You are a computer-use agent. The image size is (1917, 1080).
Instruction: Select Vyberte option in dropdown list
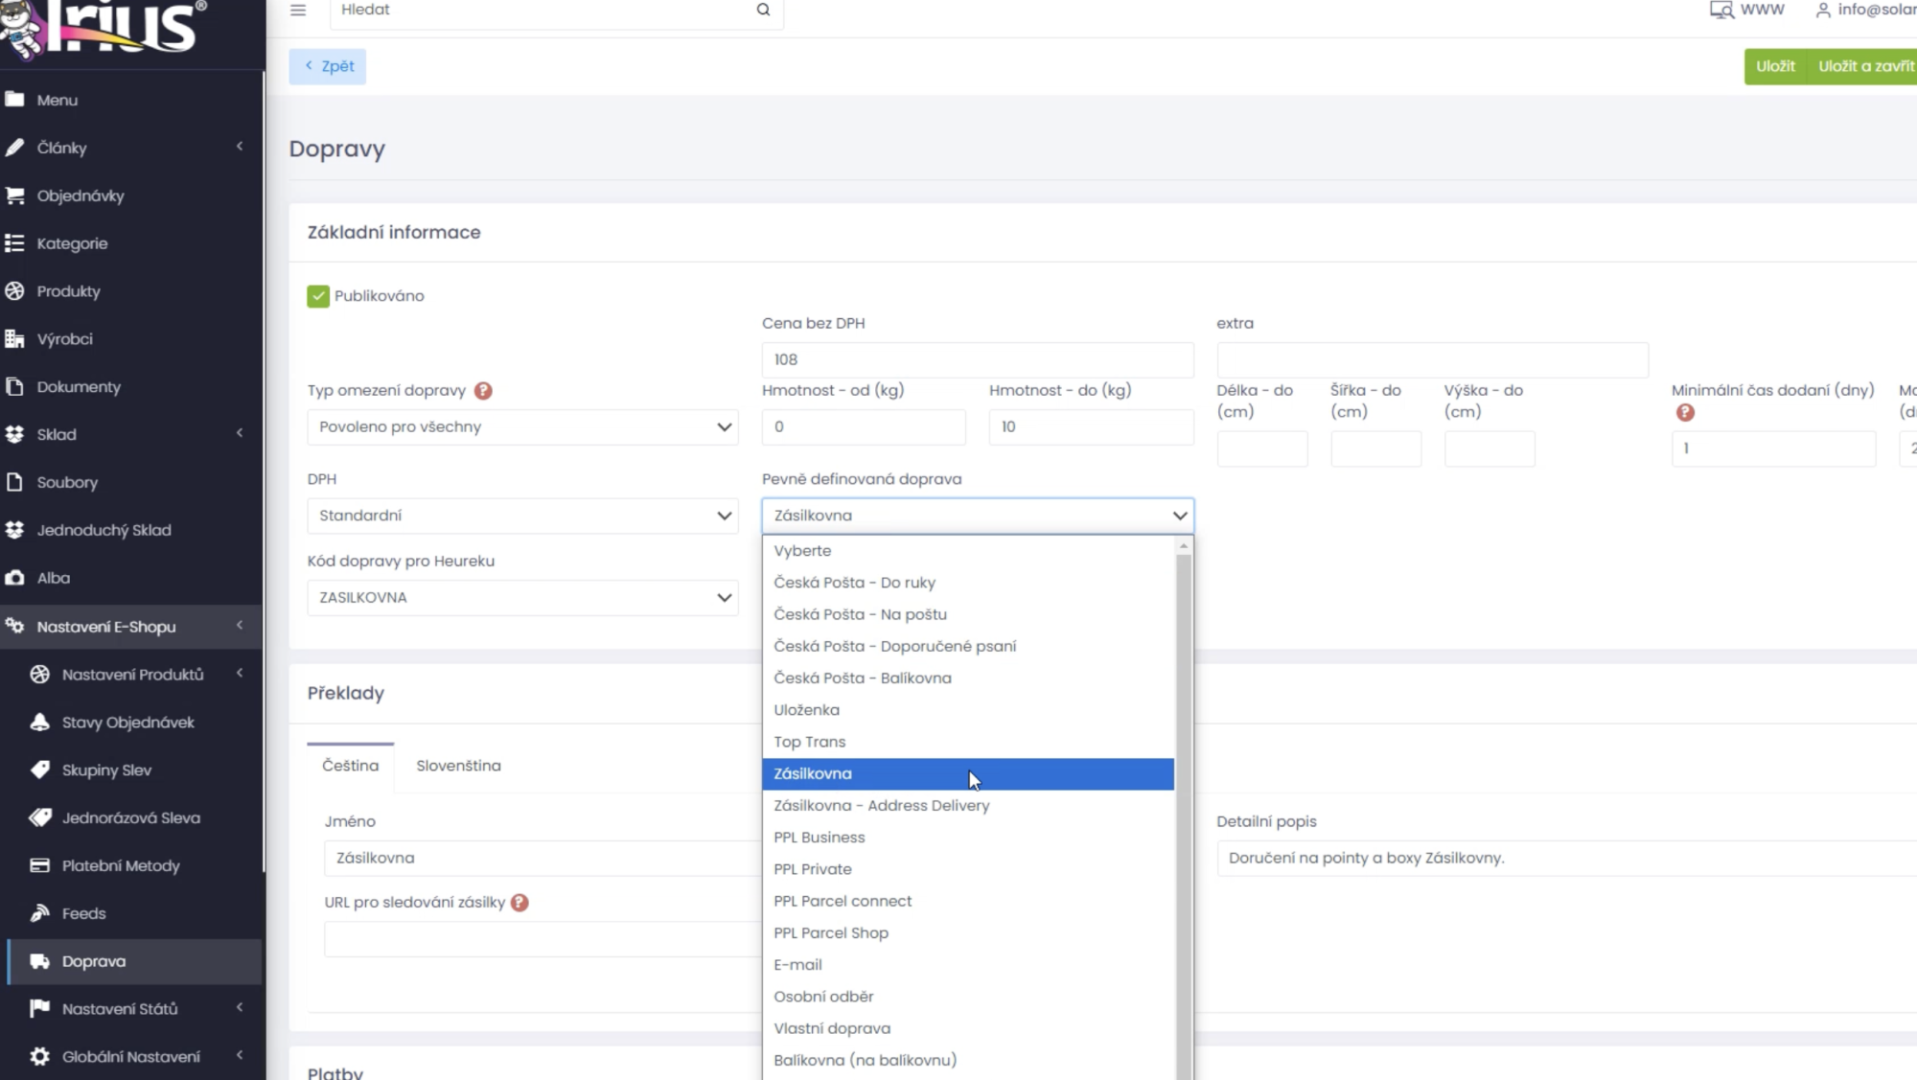968,551
